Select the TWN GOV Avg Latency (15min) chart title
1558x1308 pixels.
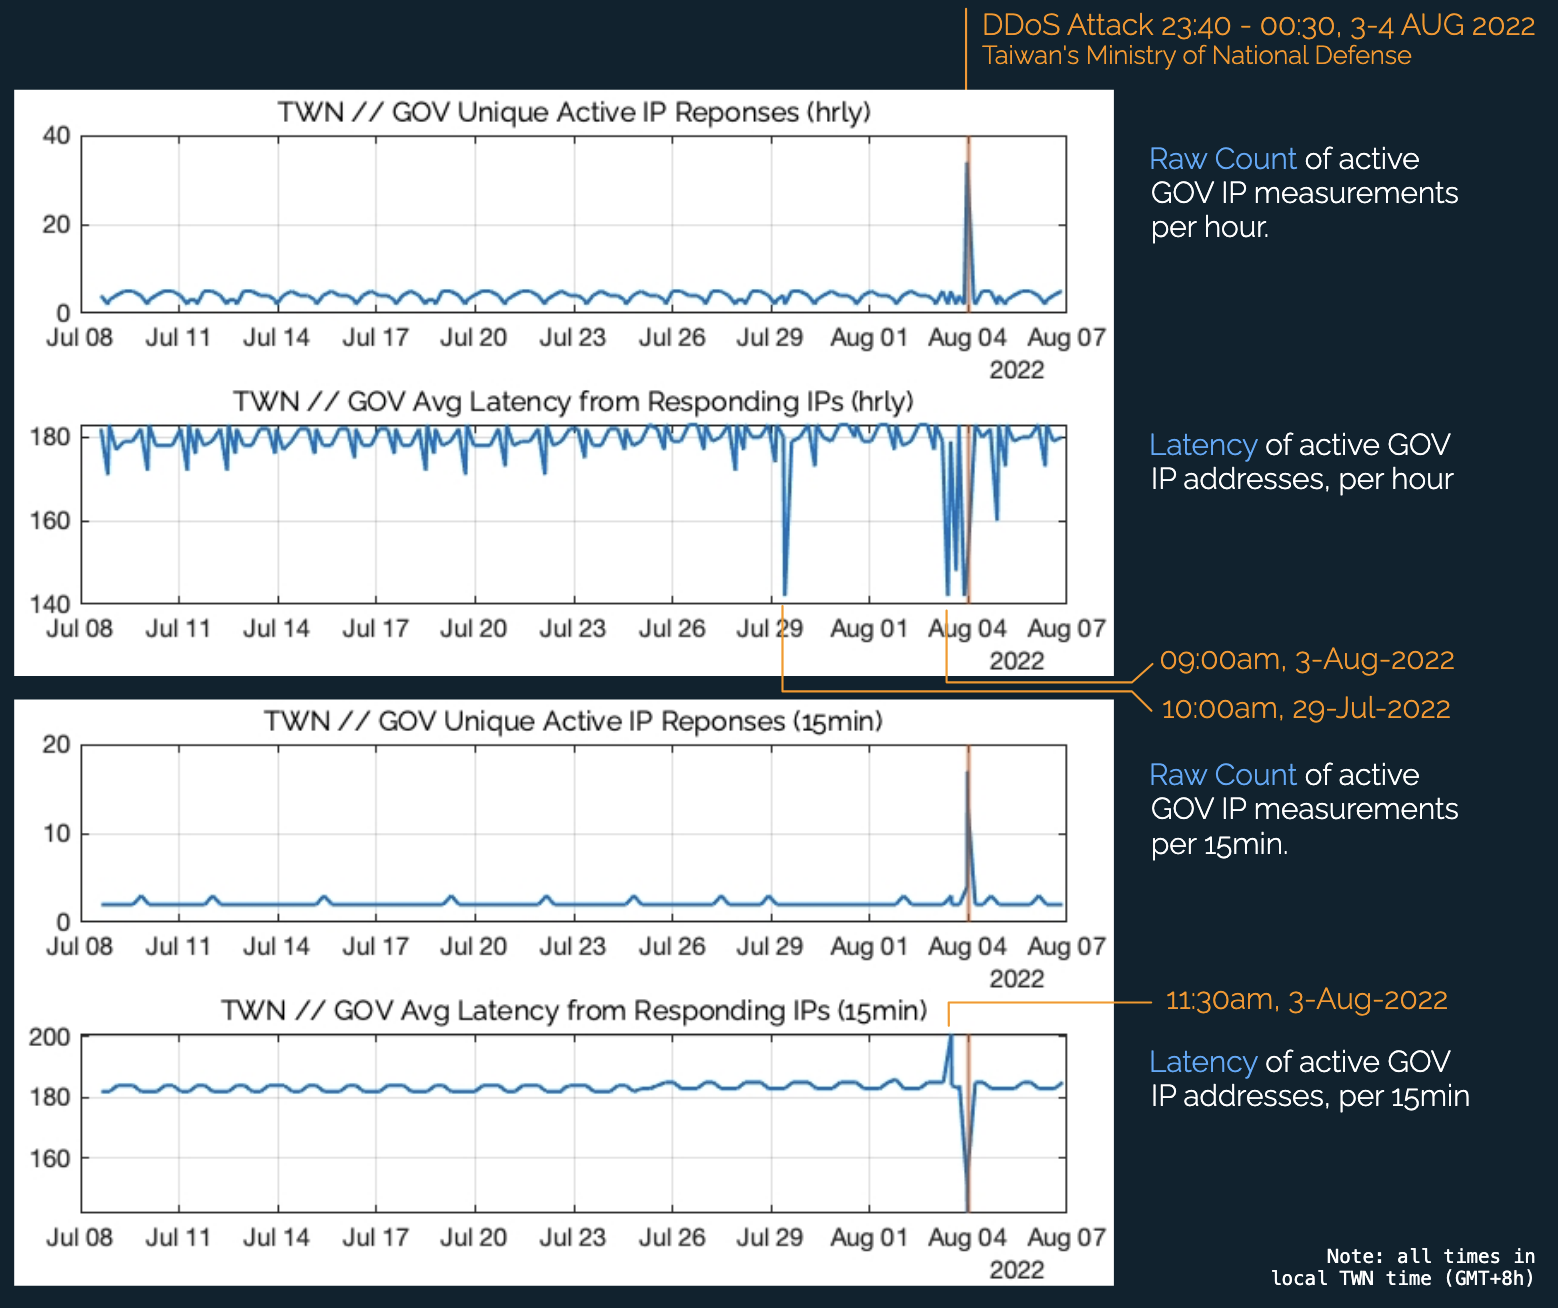(580, 1011)
